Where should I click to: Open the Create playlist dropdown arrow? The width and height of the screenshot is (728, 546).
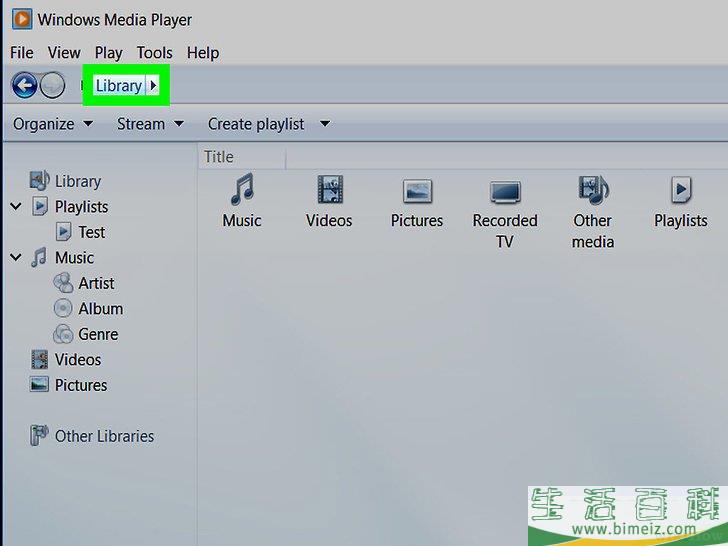(x=325, y=124)
